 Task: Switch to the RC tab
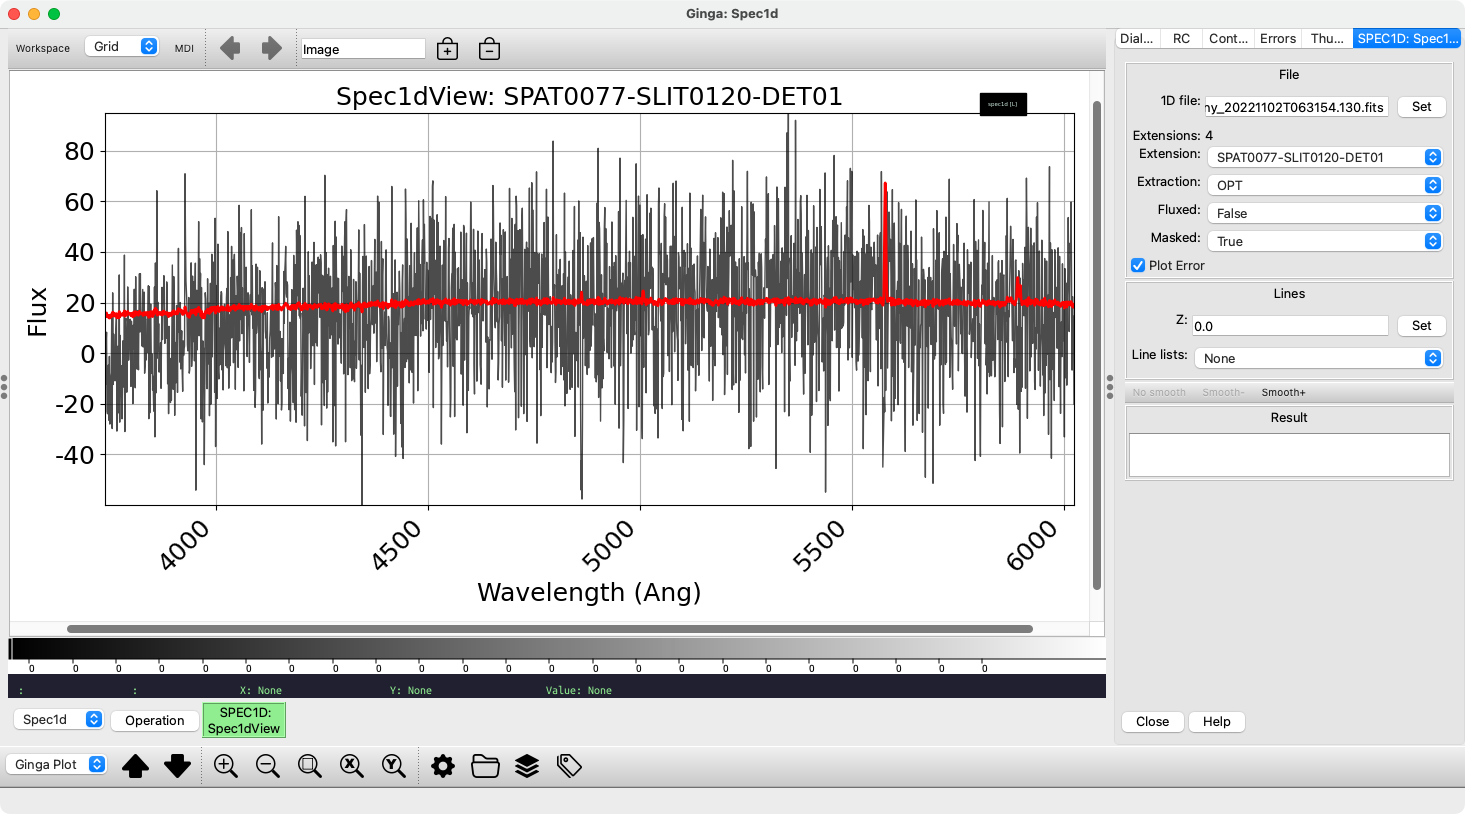click(1181, 38)
